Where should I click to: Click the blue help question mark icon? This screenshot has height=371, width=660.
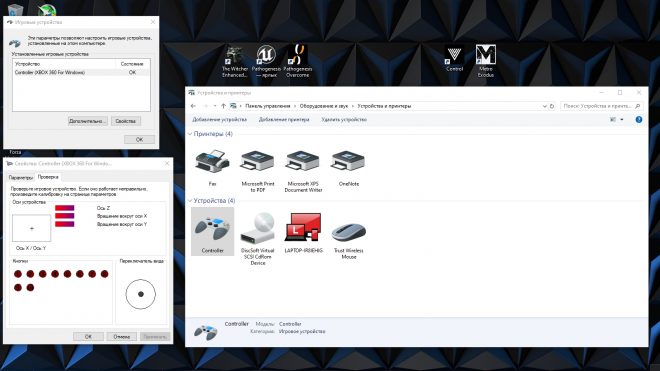click(x=639, y=120)
